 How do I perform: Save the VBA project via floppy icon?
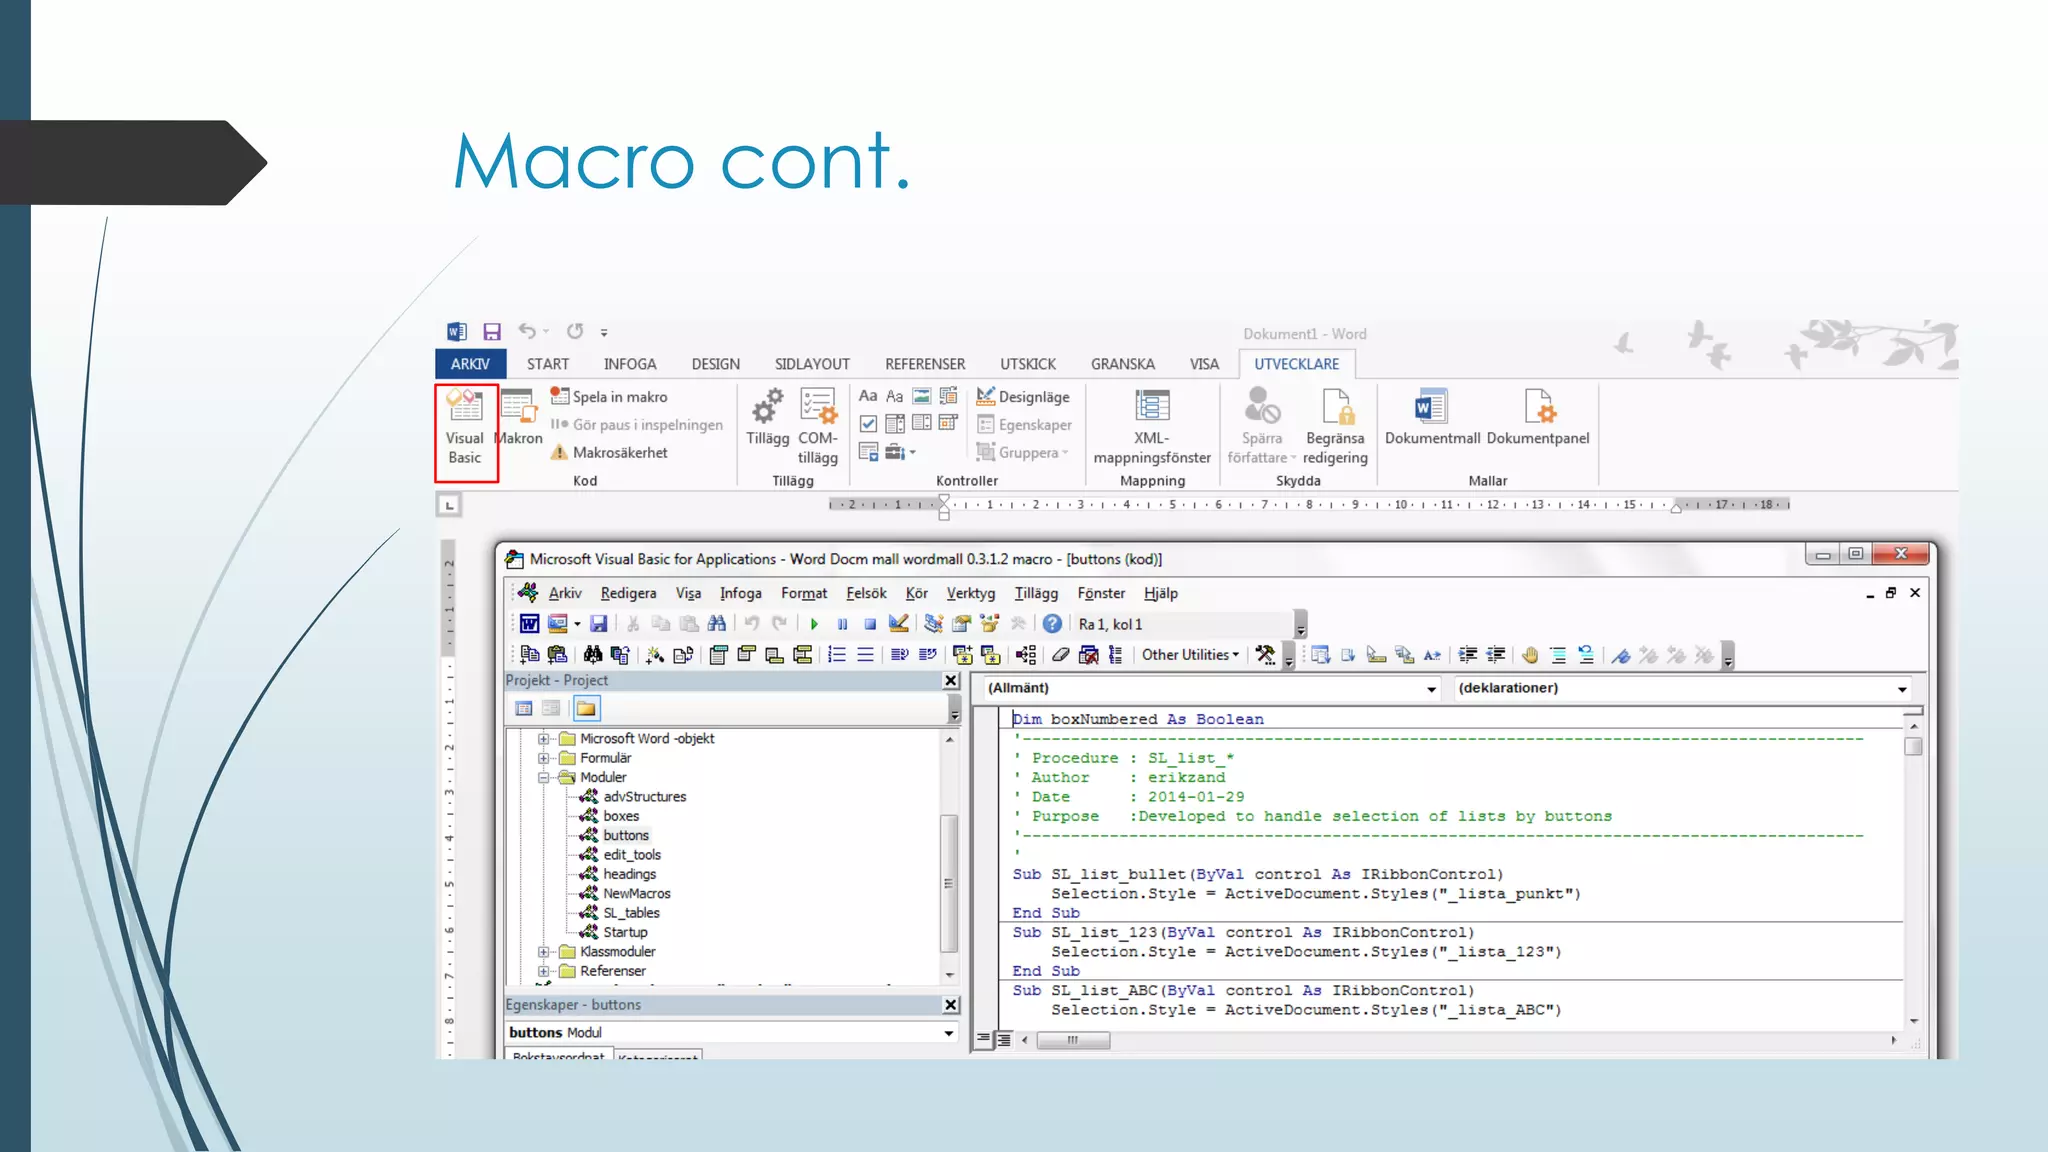point(598,624)
